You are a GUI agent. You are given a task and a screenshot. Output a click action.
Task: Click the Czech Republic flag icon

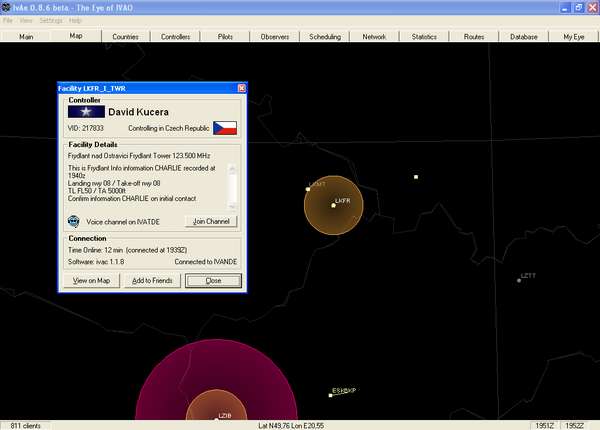pos(225,128)
